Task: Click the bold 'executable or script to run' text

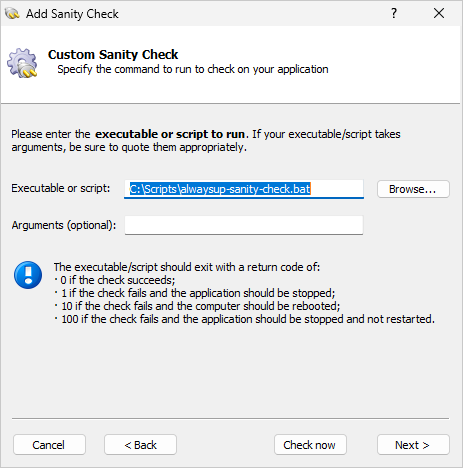Action: click(x=170, y=134)
